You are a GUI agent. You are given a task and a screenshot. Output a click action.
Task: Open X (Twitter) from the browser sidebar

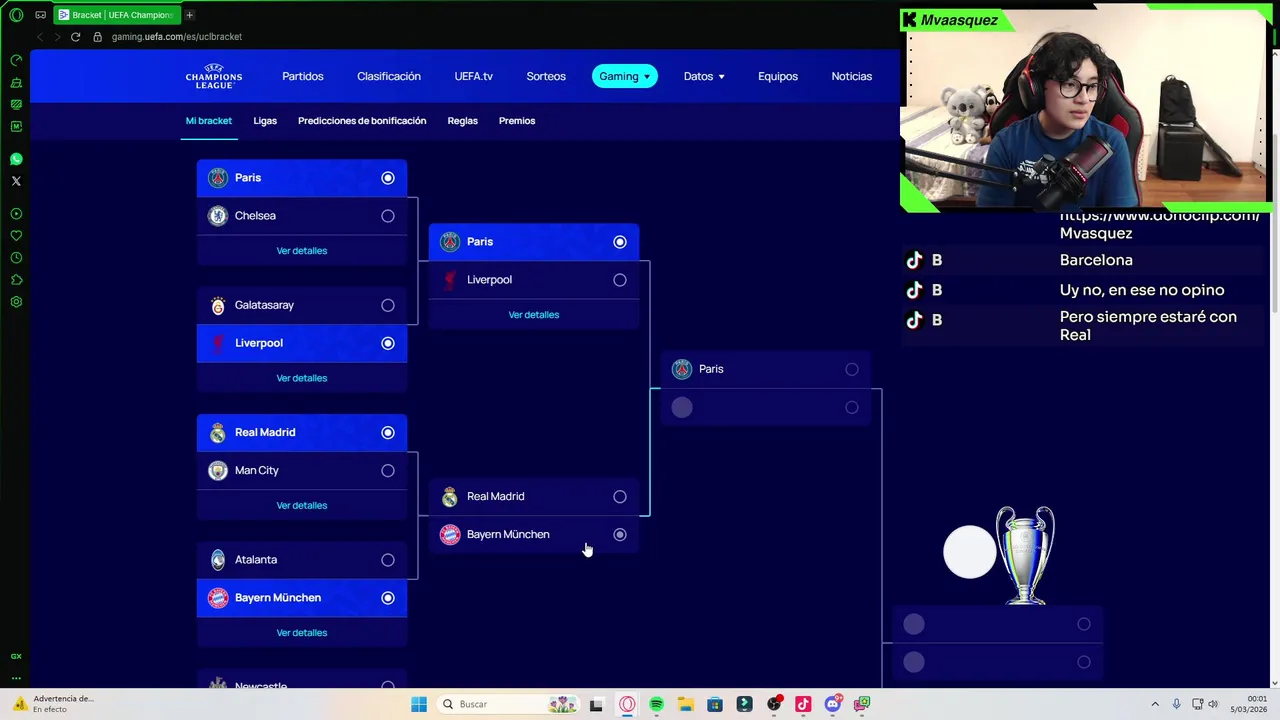pos(16,181)
